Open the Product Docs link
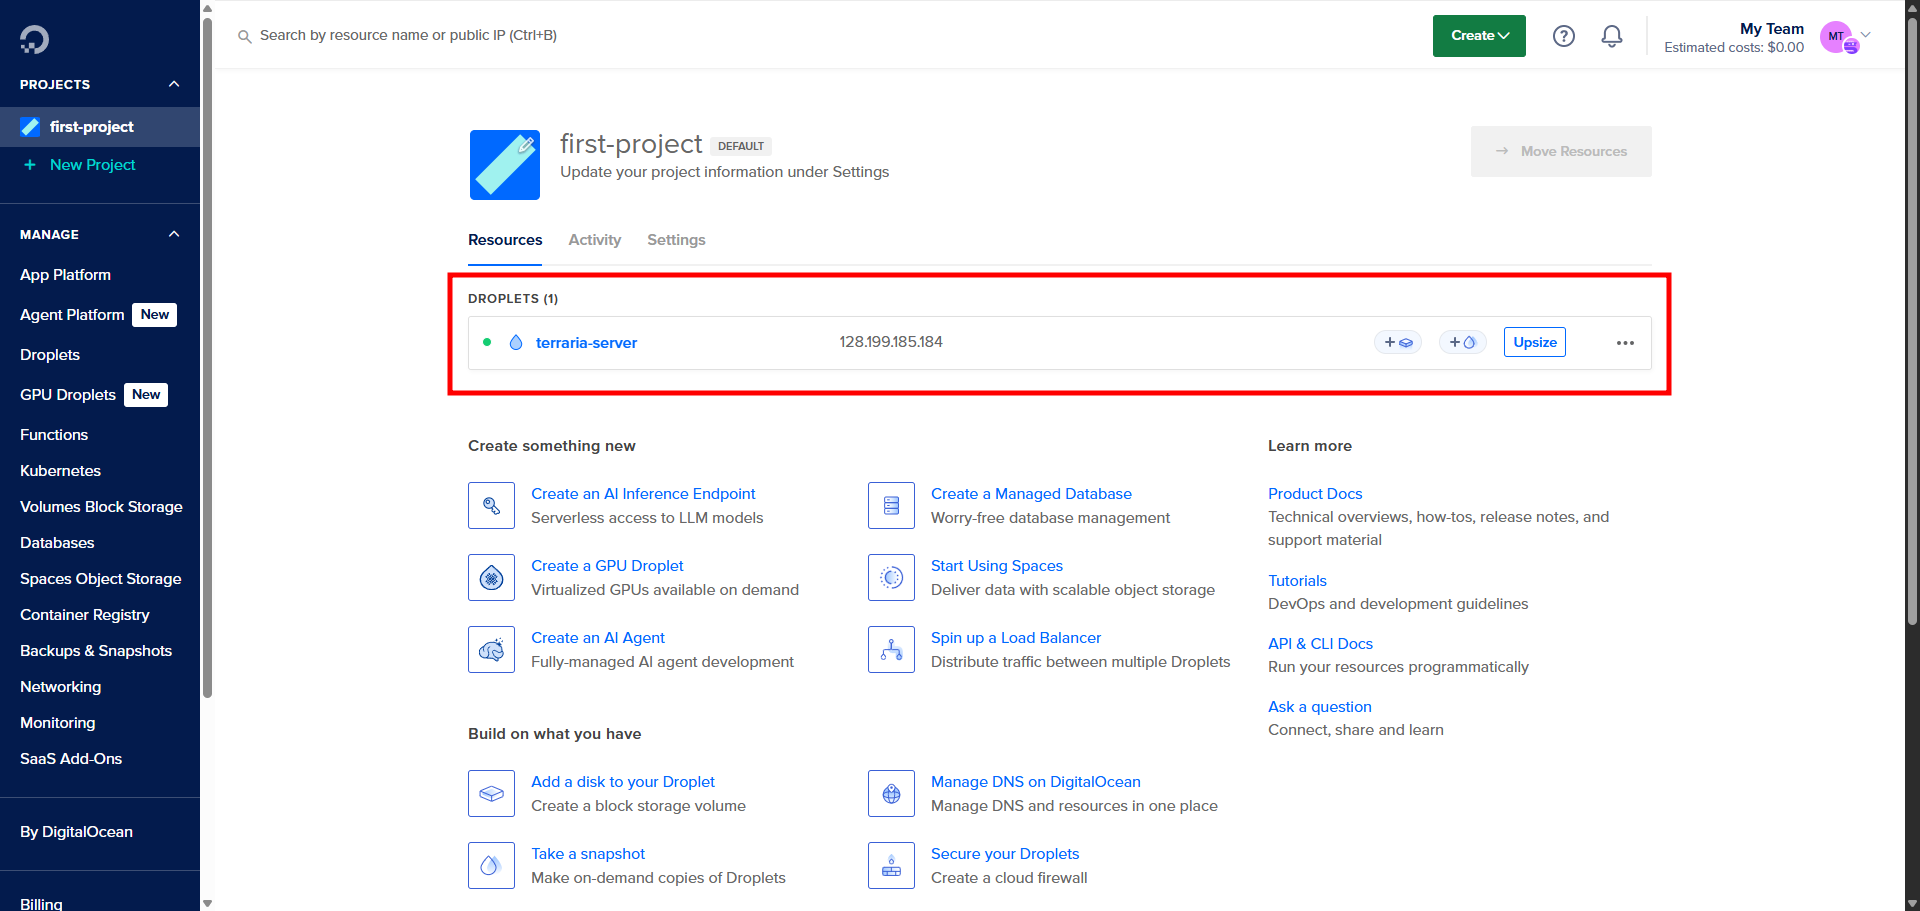Screen dimensions: 1920x911 point(1314,493)
